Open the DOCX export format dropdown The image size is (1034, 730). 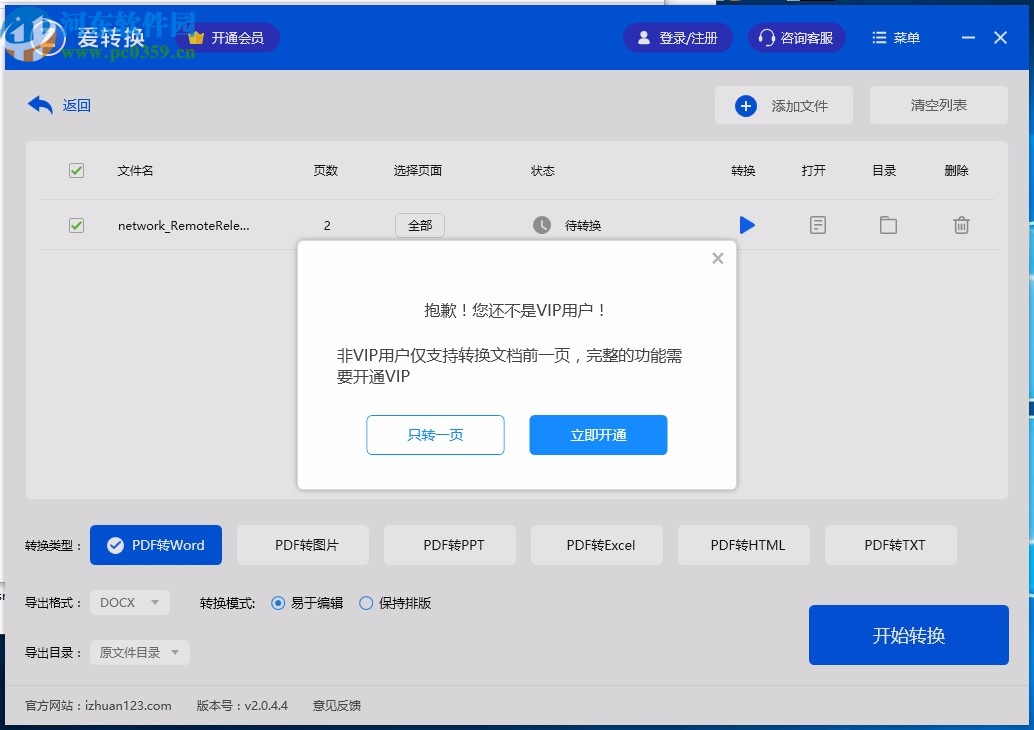click(129, 602)
